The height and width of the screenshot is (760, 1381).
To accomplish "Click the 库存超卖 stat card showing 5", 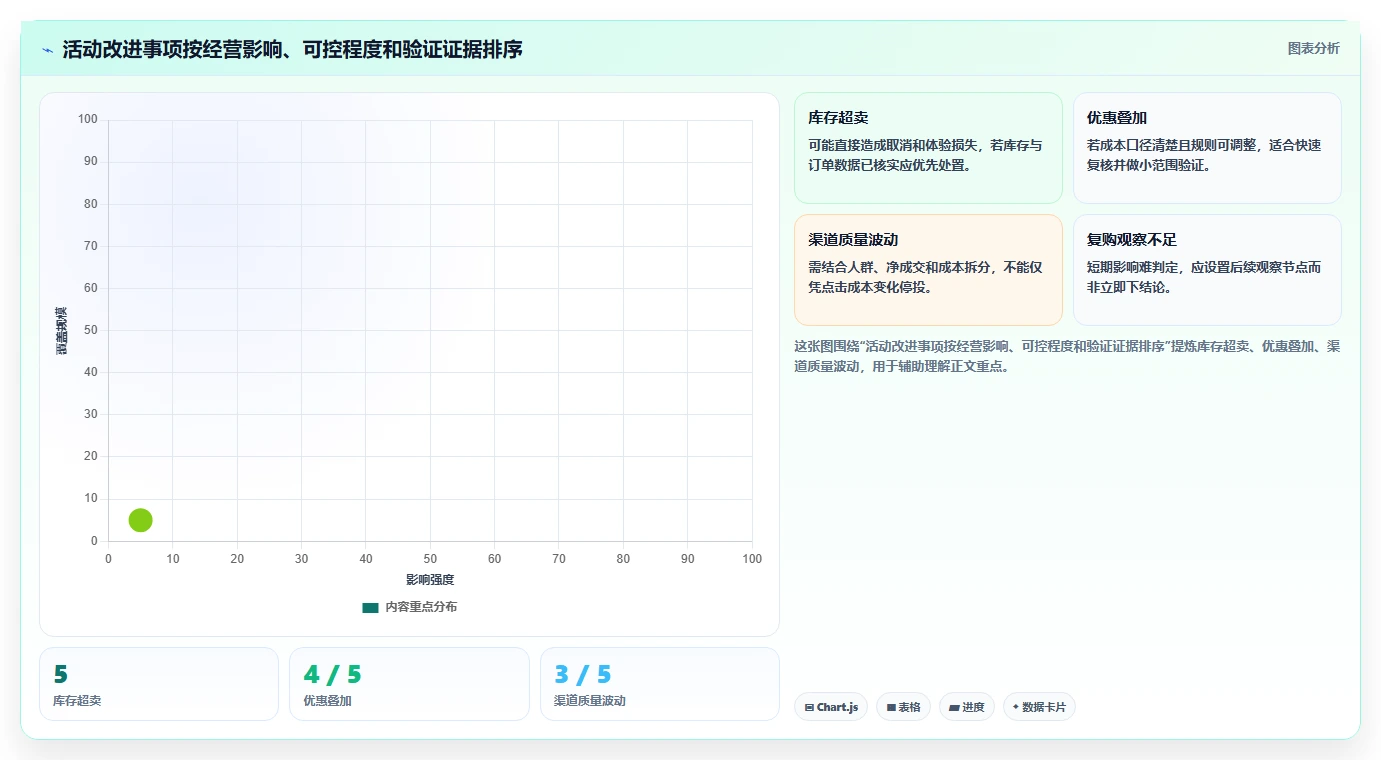I will tap(159, 684).
